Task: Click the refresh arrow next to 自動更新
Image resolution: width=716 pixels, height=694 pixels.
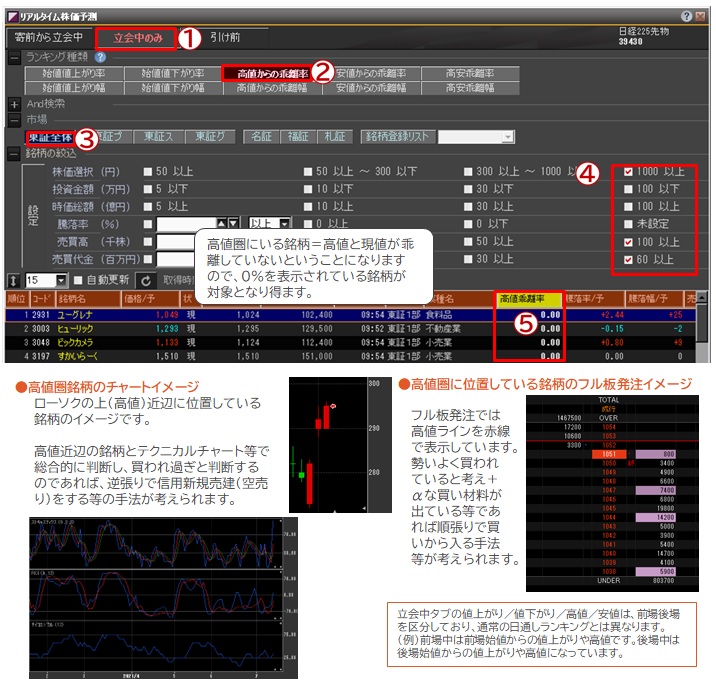Action: click(146, 281)
